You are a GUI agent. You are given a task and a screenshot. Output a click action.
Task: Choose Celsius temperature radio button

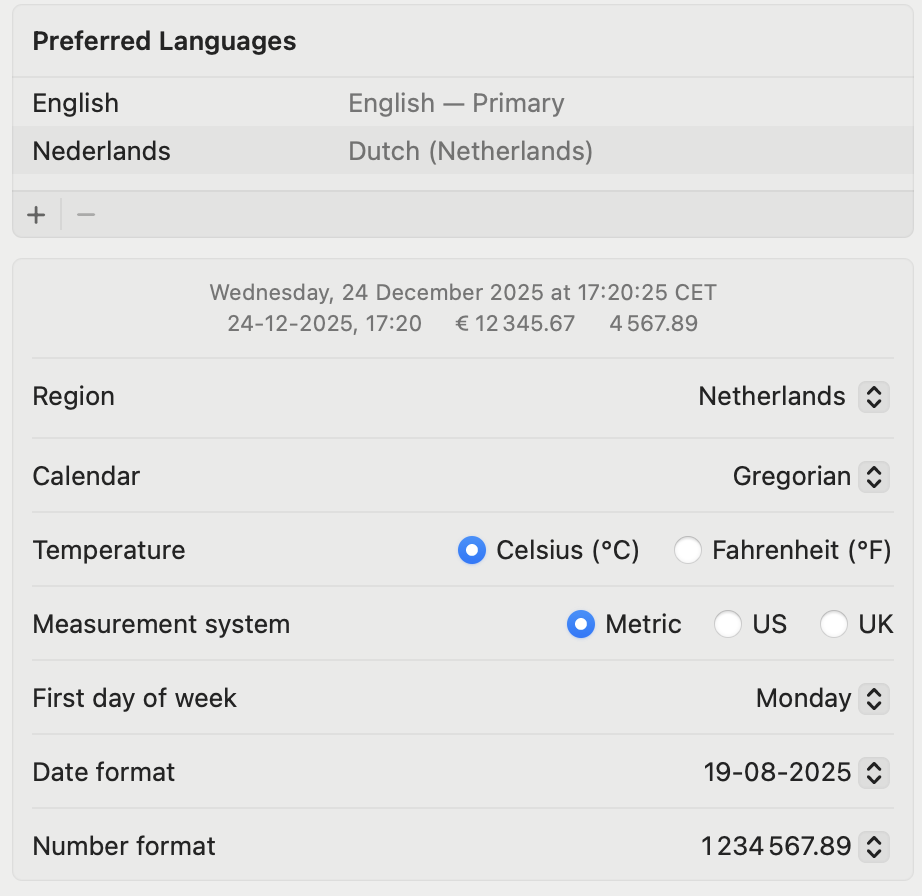point(471,550)
